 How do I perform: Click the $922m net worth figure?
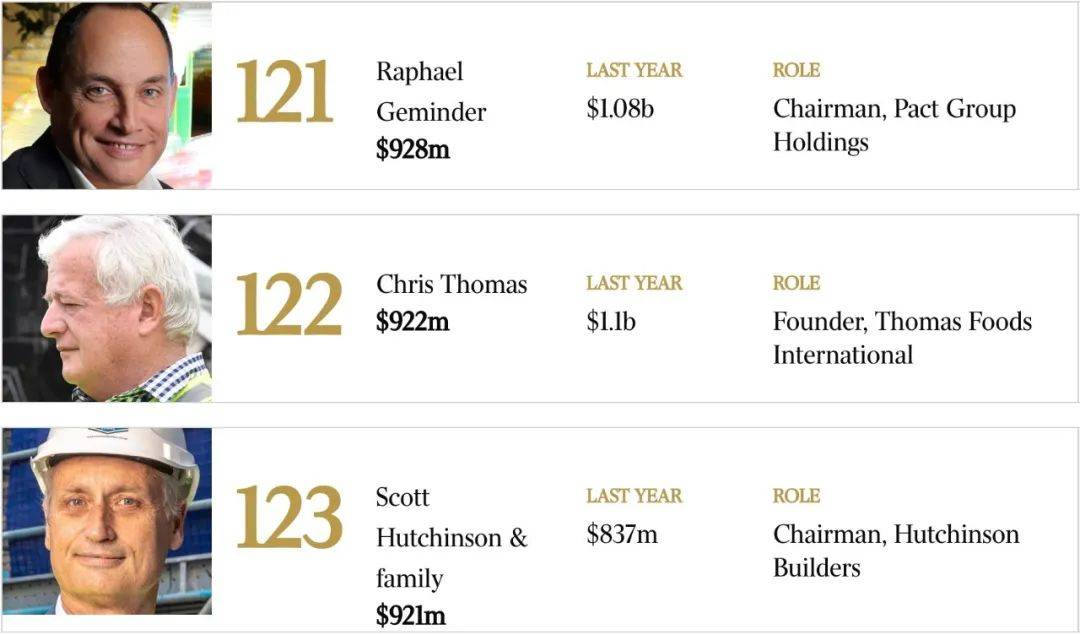(413, 322)
